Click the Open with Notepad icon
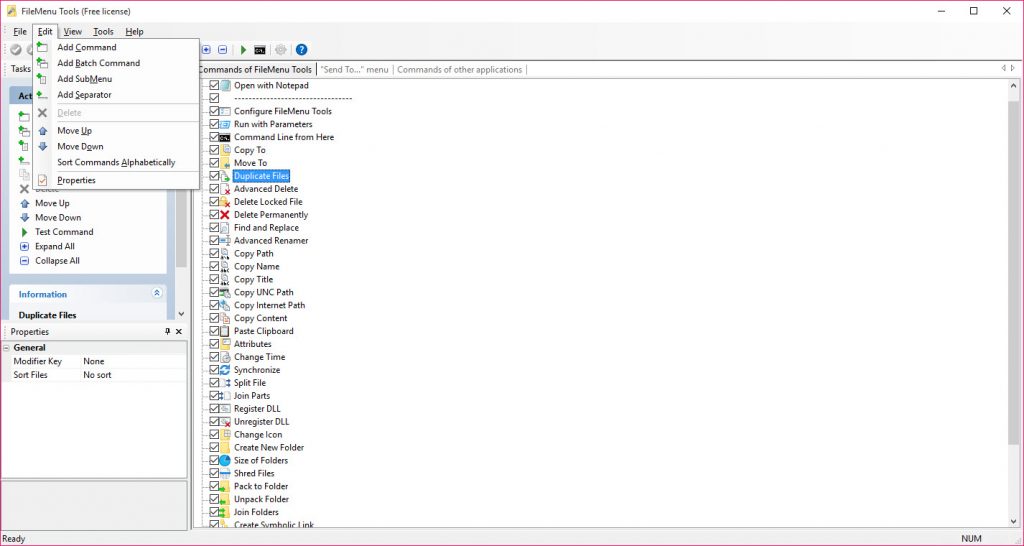Screen dimensions: 1024x546 tap(225, 86)
